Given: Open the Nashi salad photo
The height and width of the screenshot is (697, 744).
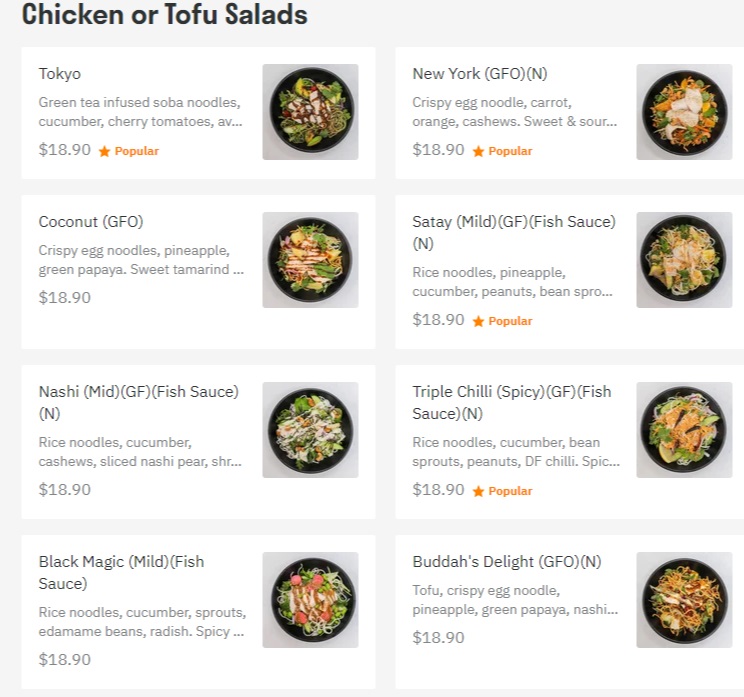Looking at the screenshot, I should point(310,430).
